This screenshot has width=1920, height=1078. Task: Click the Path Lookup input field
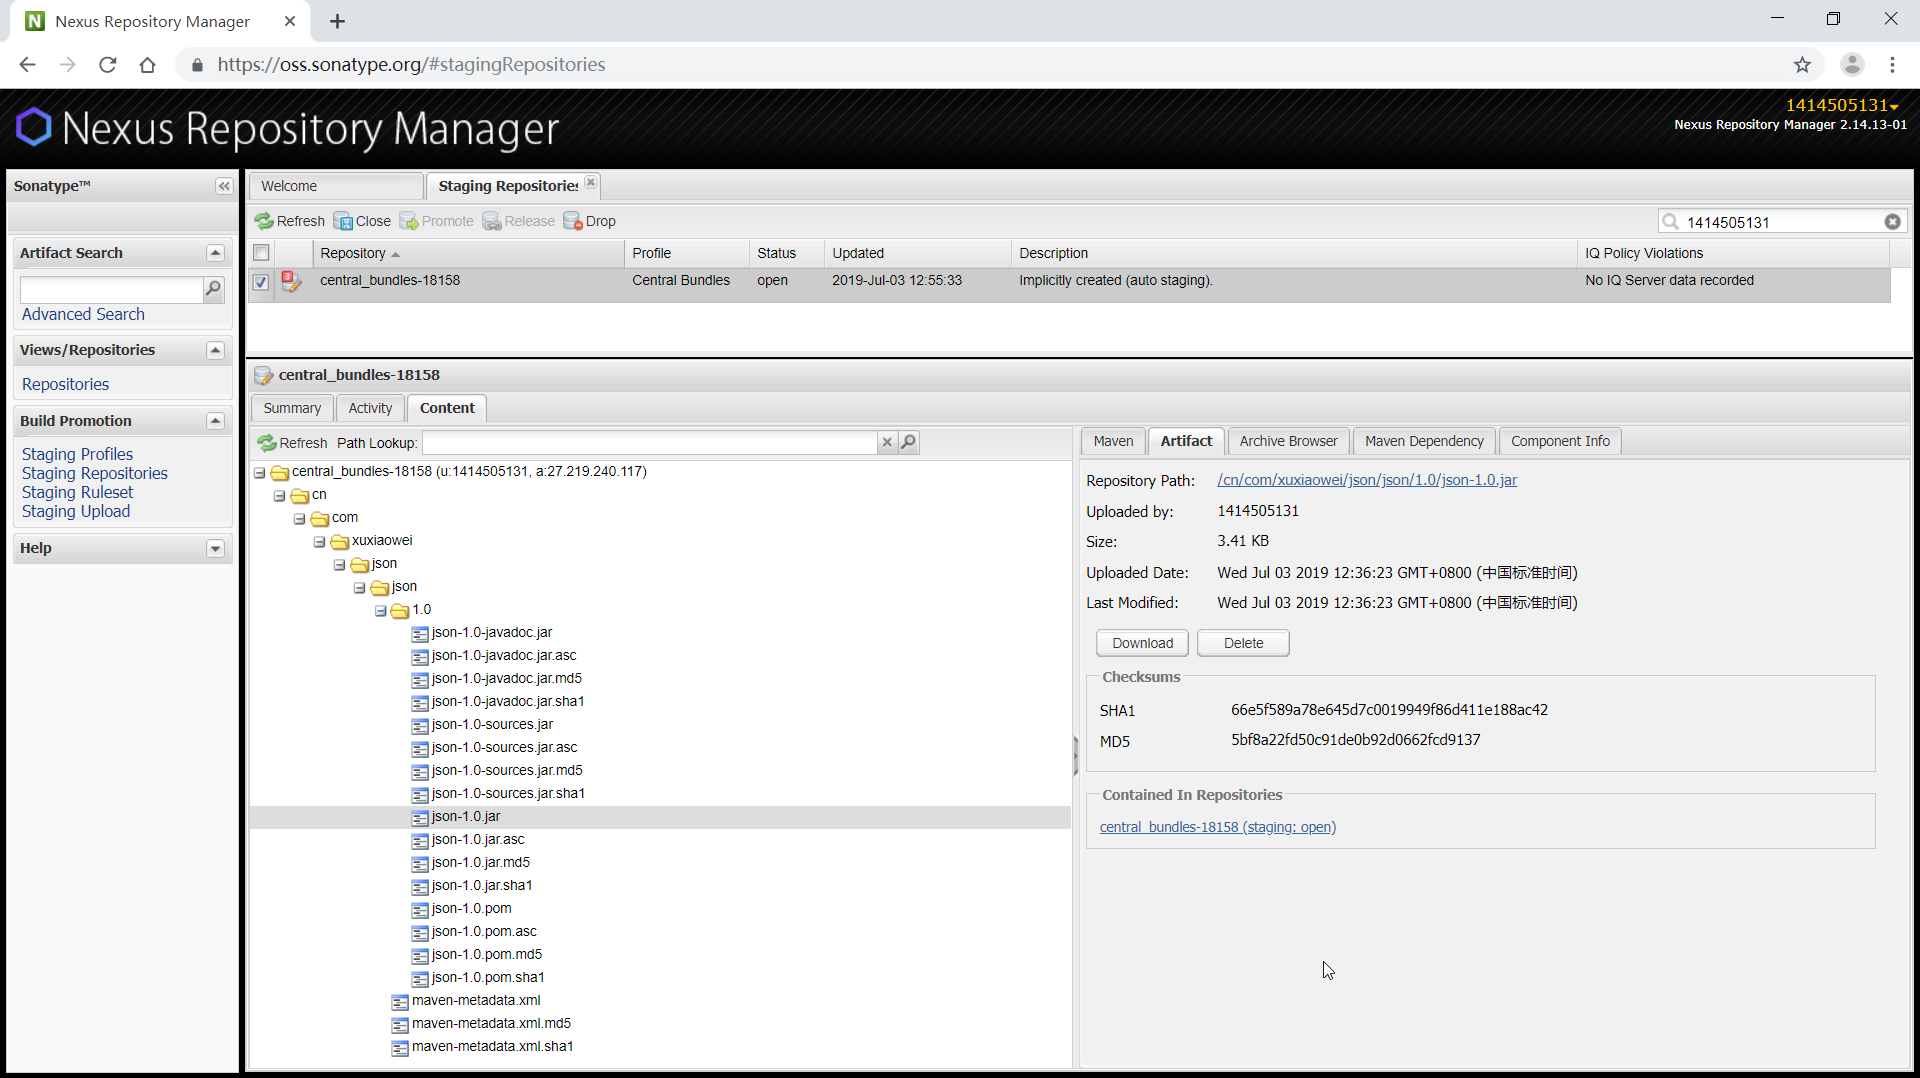pos(650,442)
